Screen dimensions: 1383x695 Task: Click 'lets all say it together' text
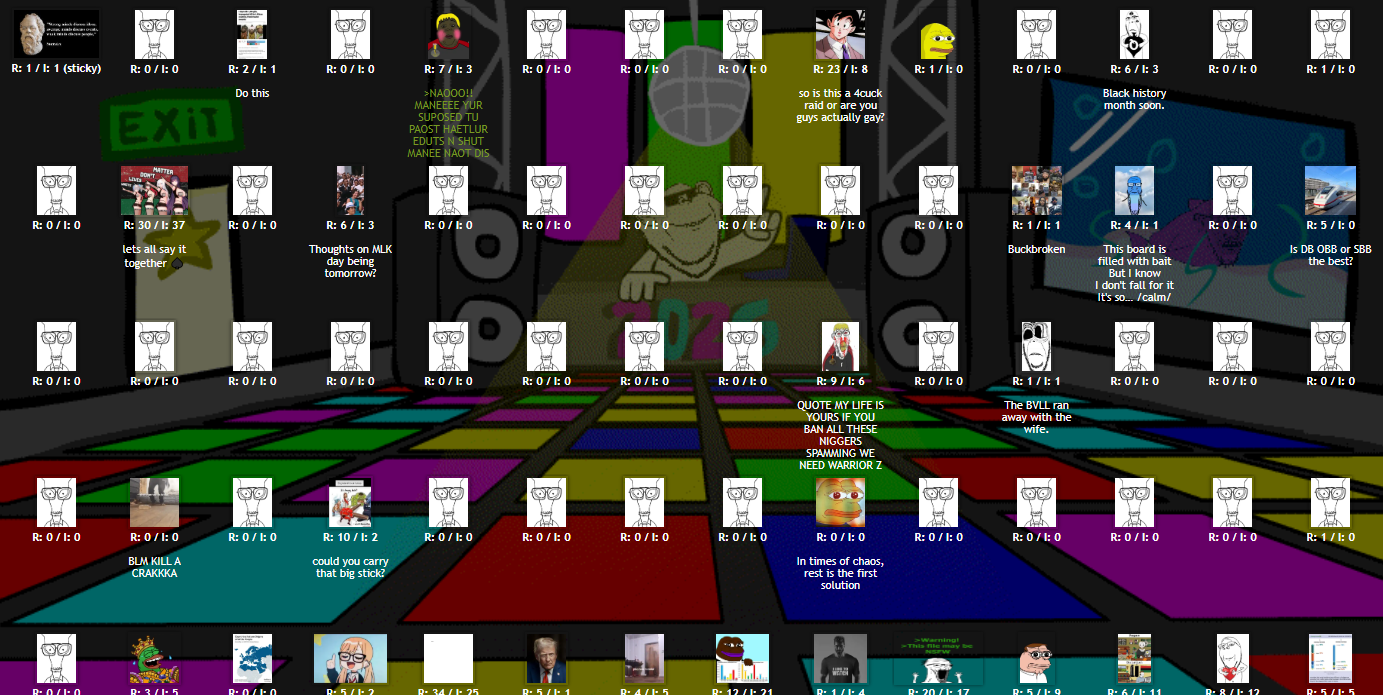click(x=154, y=255)
